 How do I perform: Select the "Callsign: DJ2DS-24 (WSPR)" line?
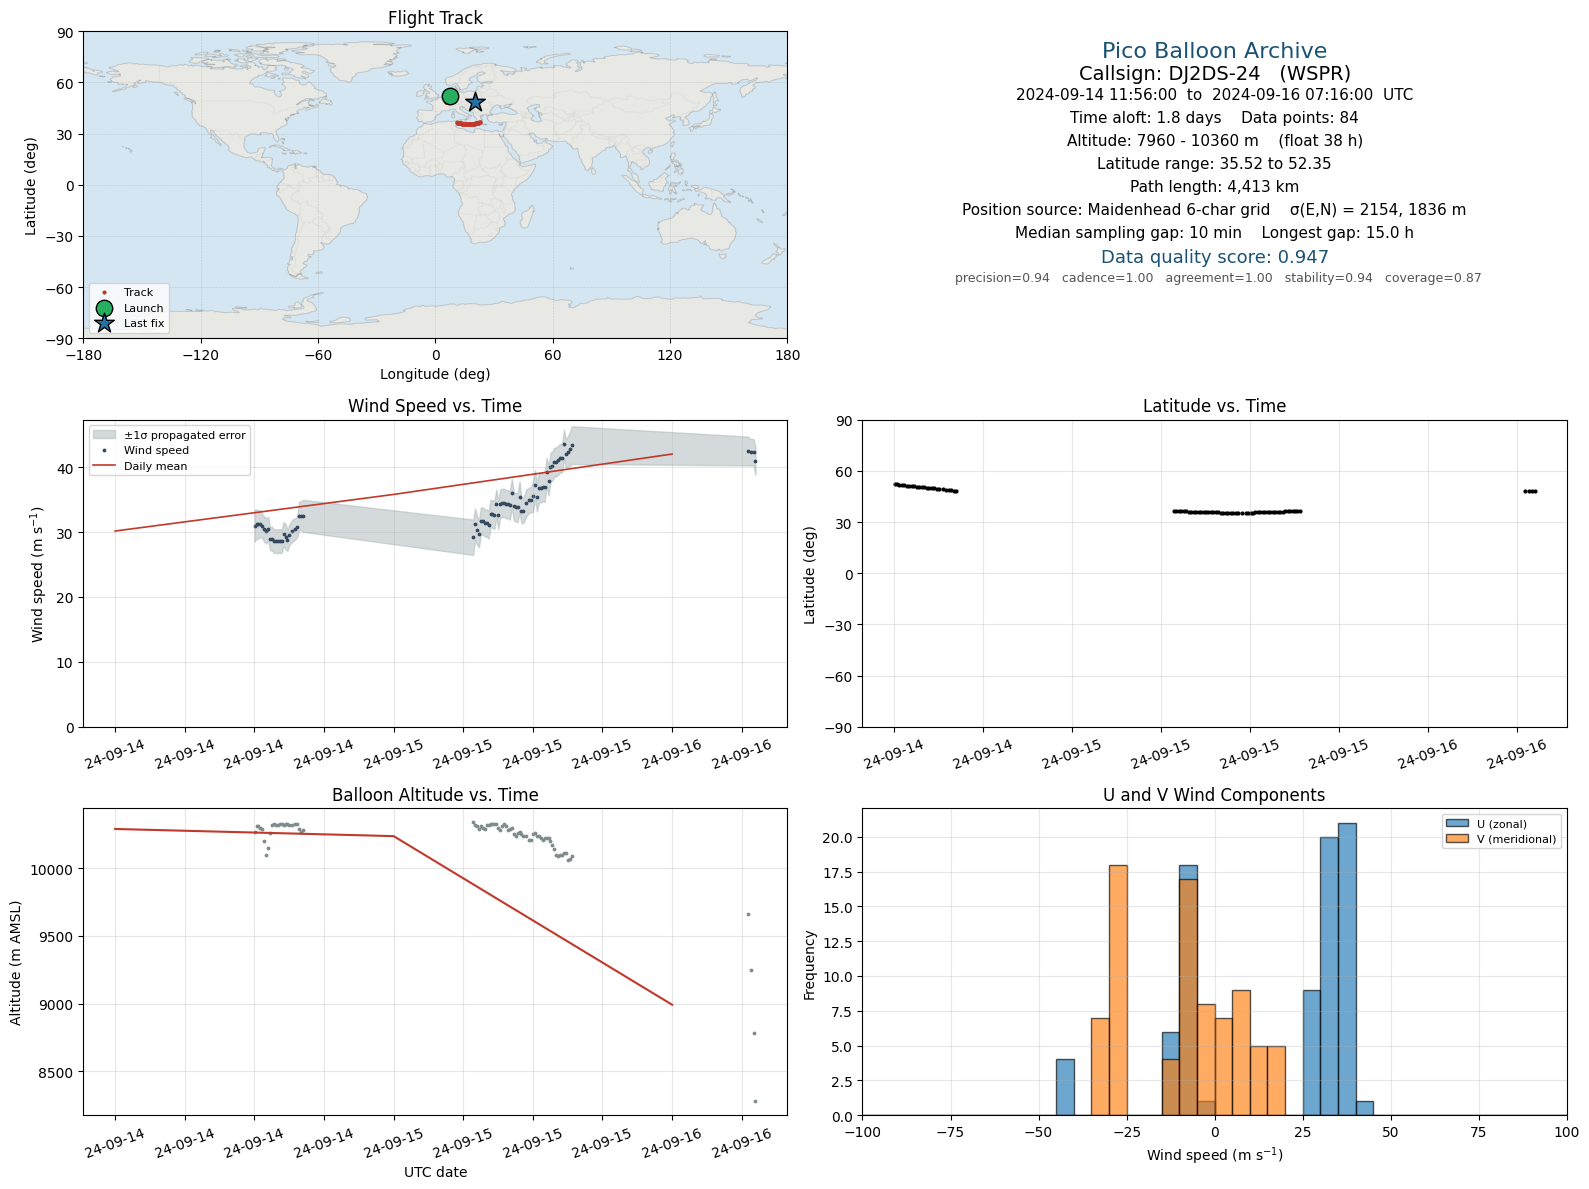click(1214, 73)
